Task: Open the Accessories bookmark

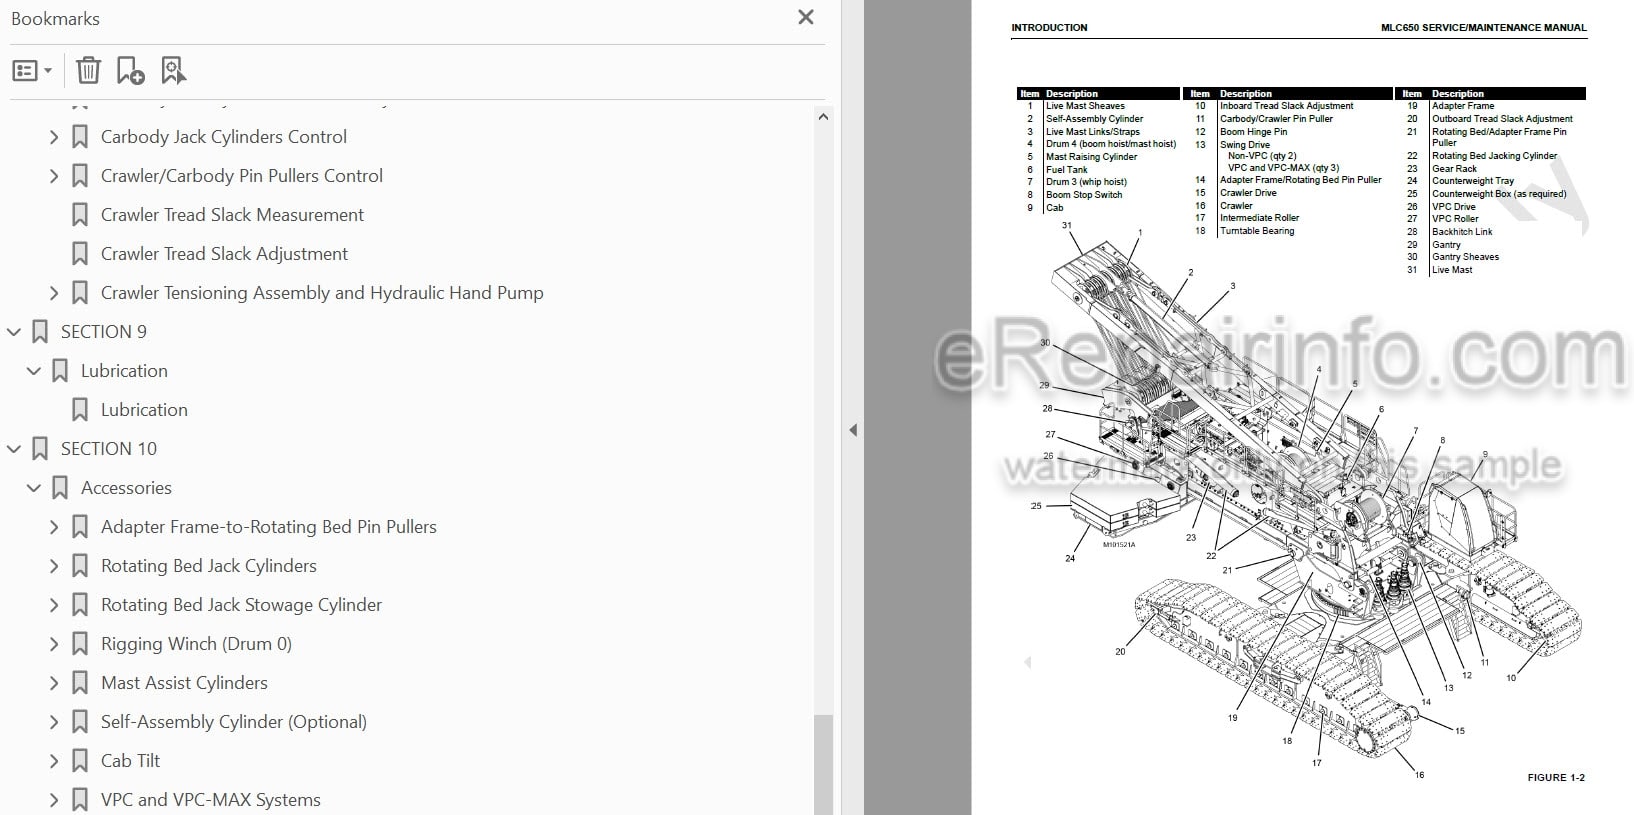Action: pos(126,488)
